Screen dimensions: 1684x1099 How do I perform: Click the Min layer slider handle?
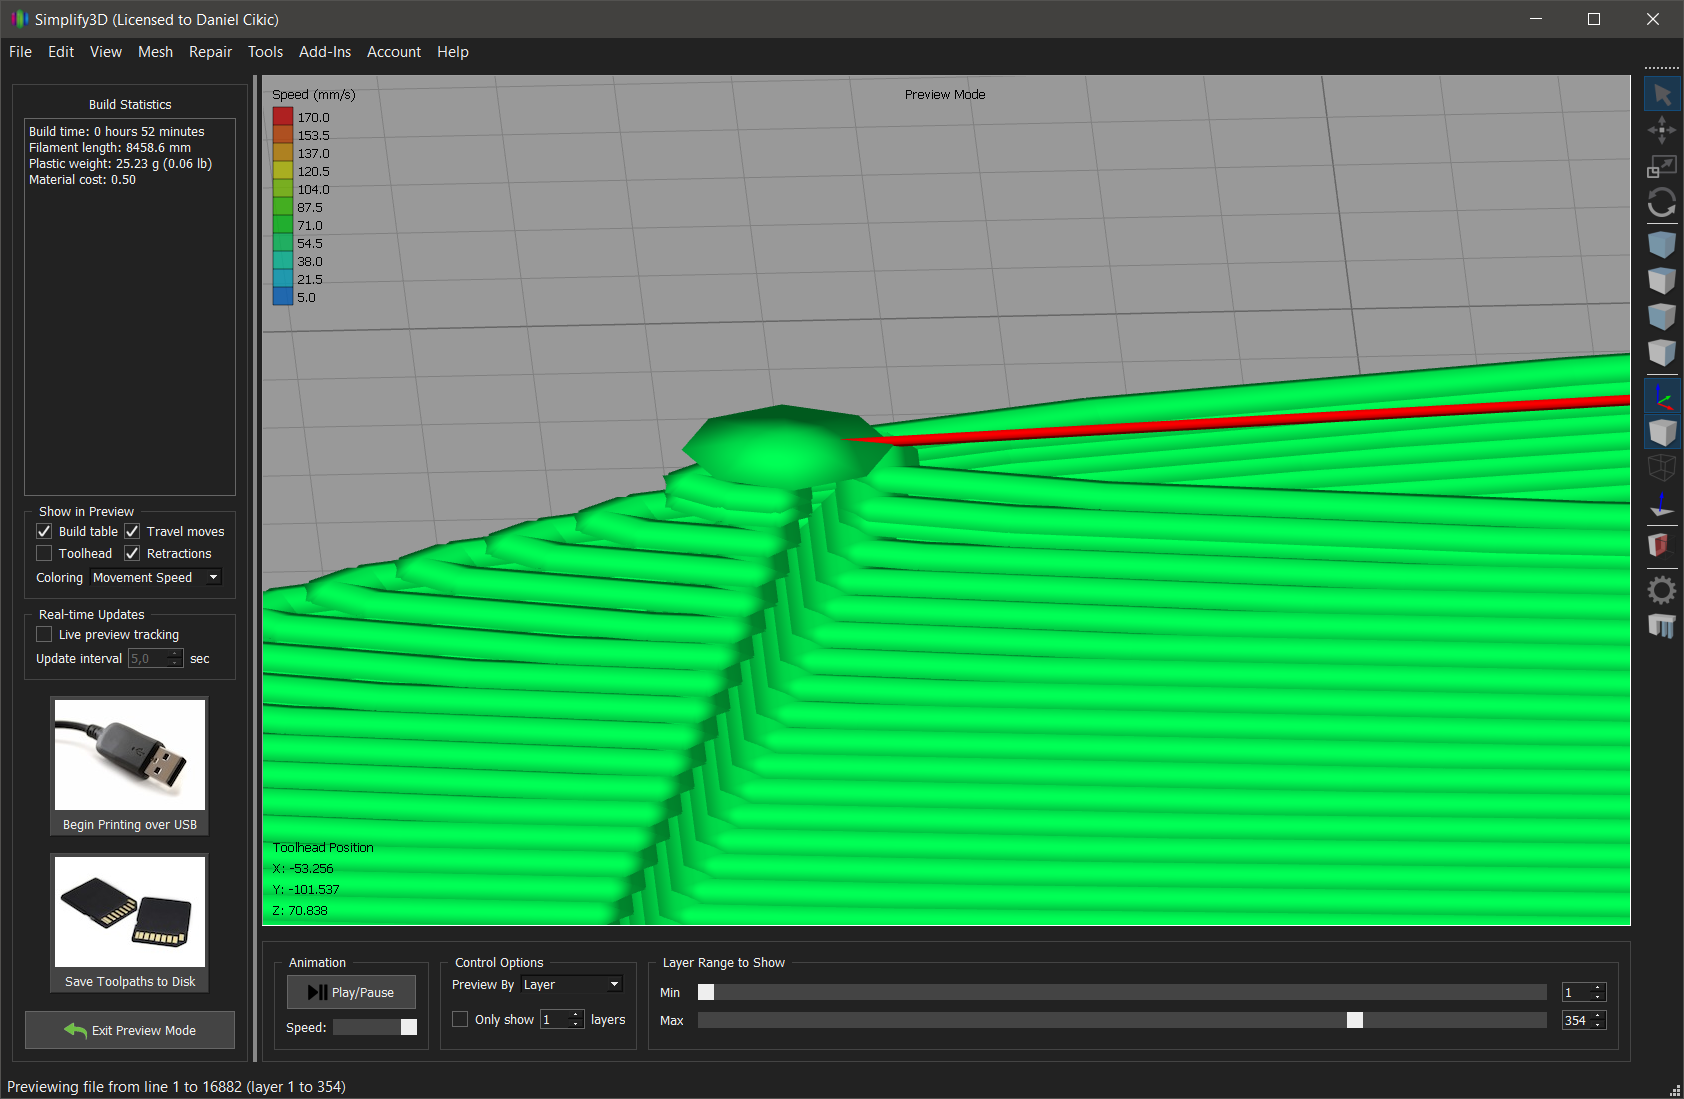point(706,992)
